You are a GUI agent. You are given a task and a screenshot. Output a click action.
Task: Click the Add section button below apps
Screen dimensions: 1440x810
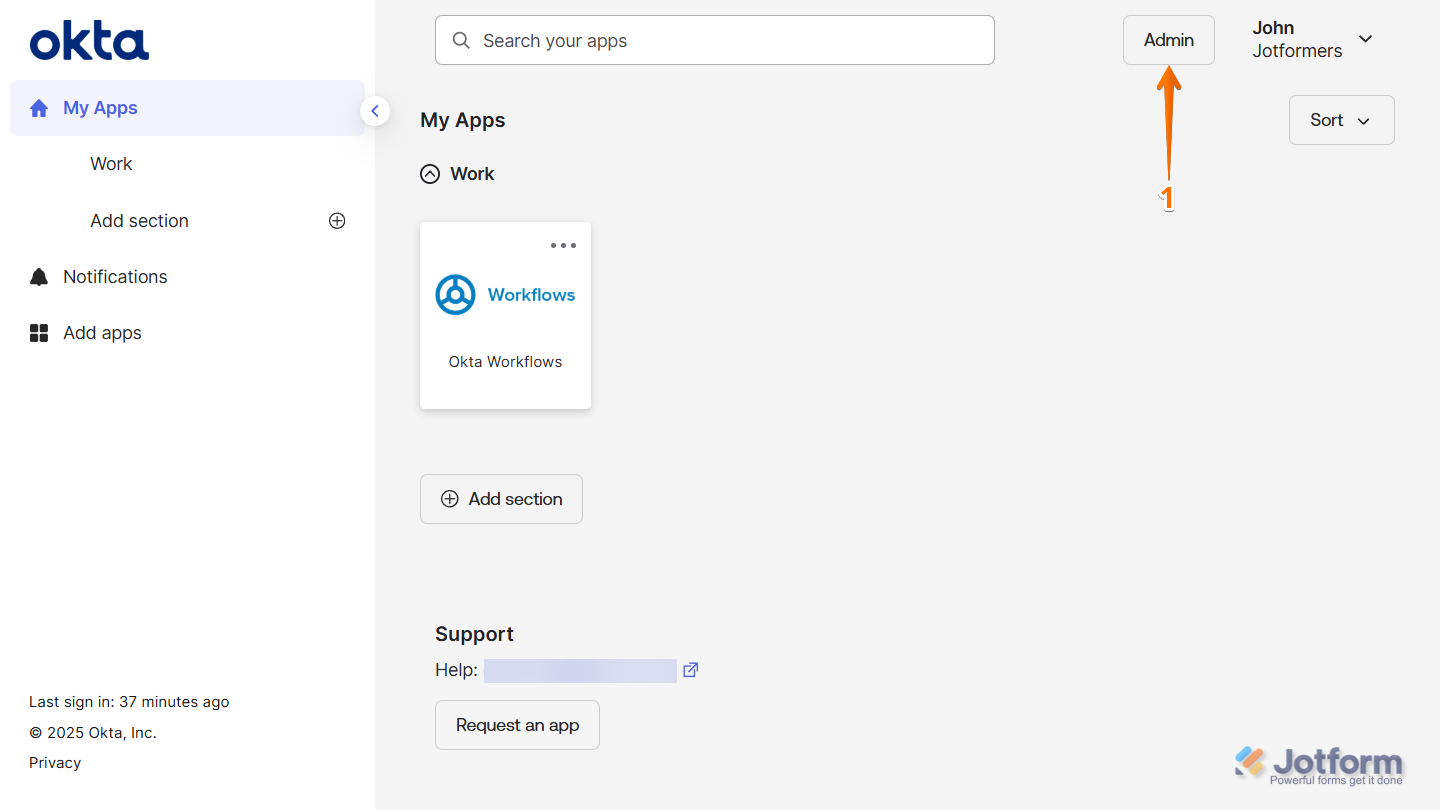501,499
